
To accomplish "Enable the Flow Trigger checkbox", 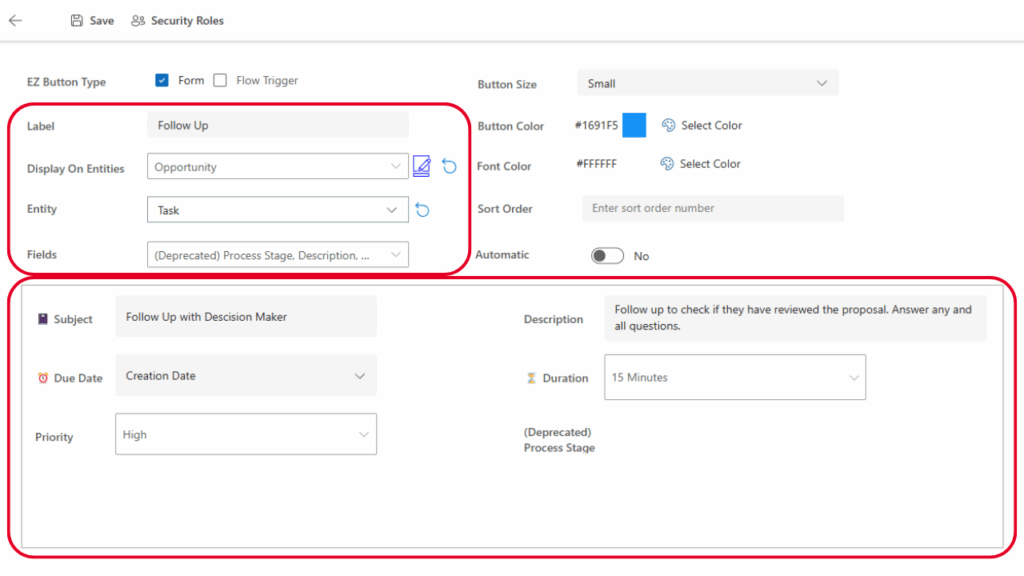I will (x=220, y=81).
